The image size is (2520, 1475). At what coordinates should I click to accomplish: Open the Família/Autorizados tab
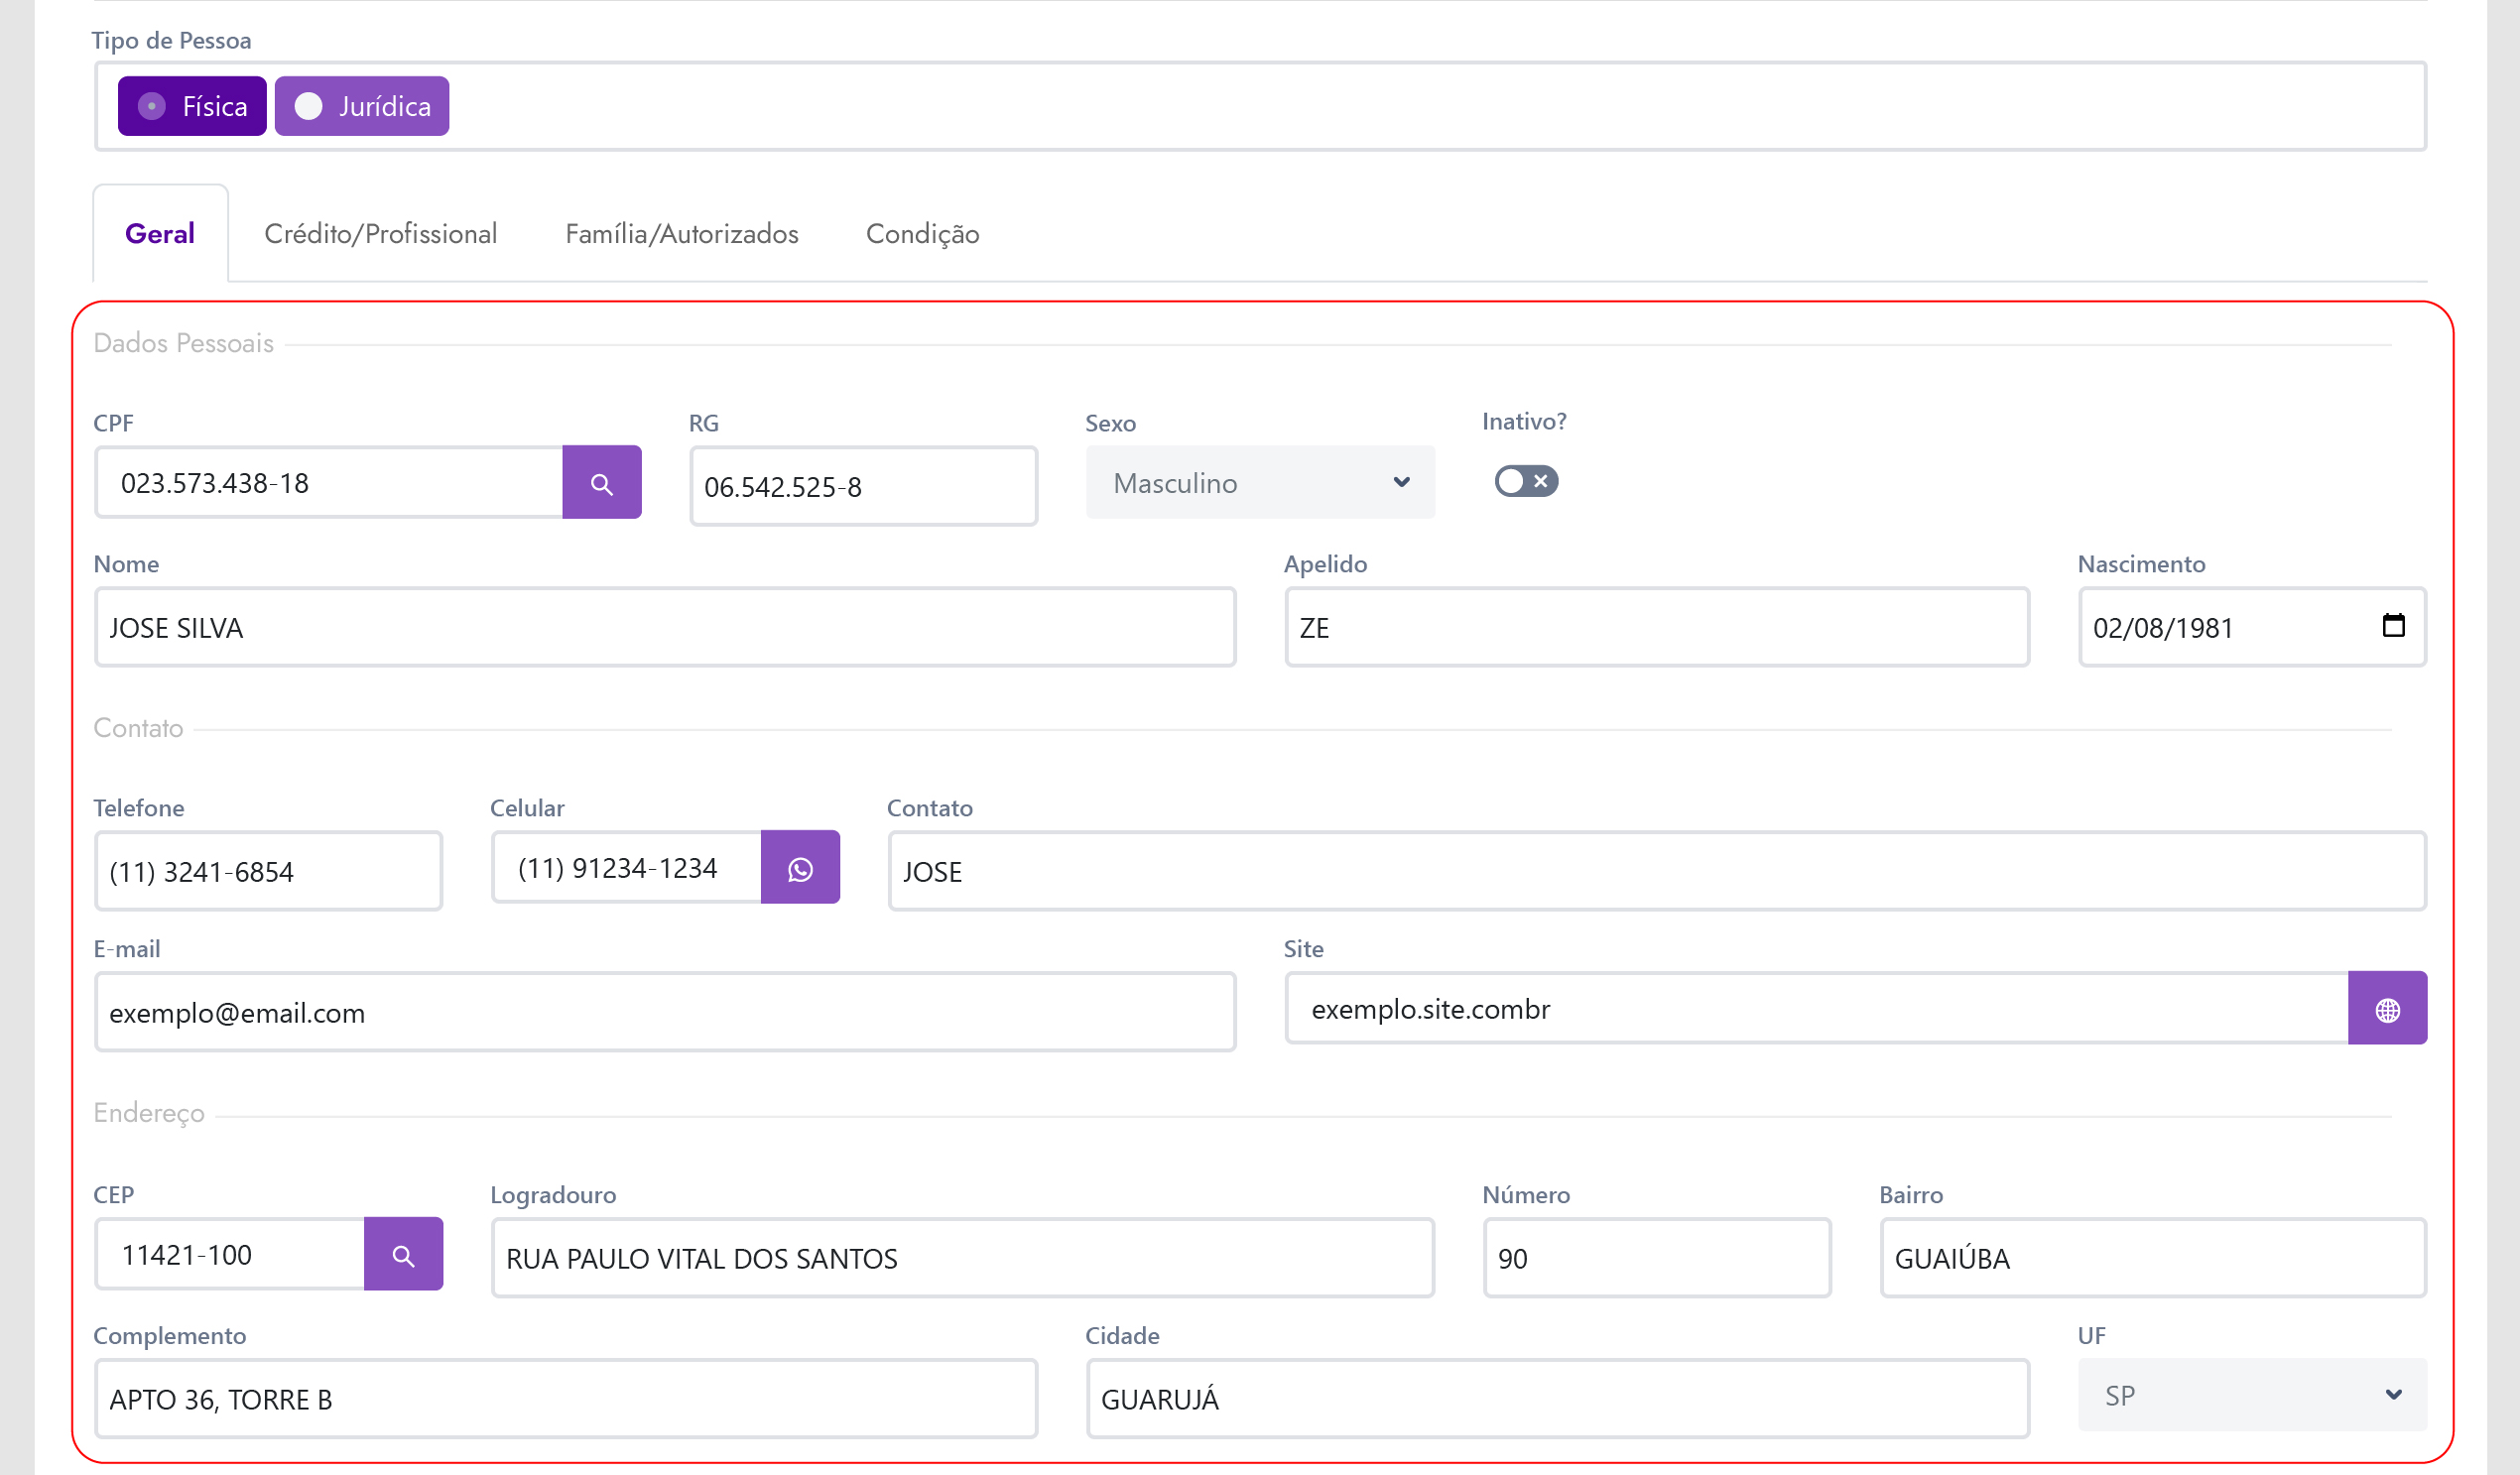(681, 234)
